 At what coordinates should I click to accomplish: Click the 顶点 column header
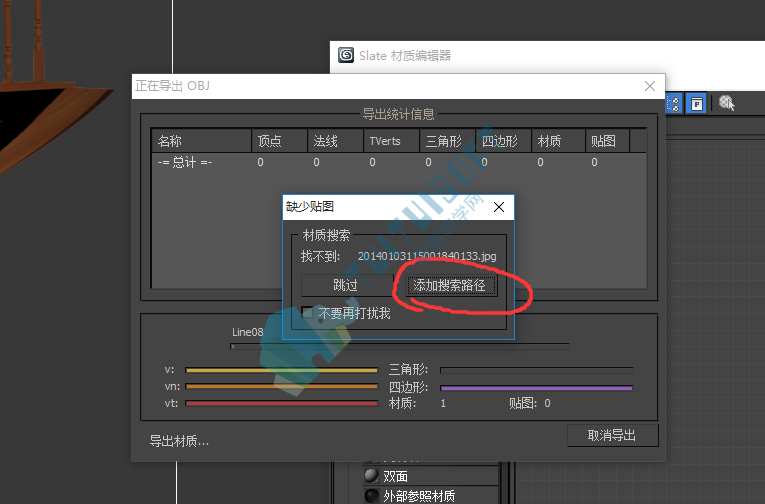click(x=280, y=141)
